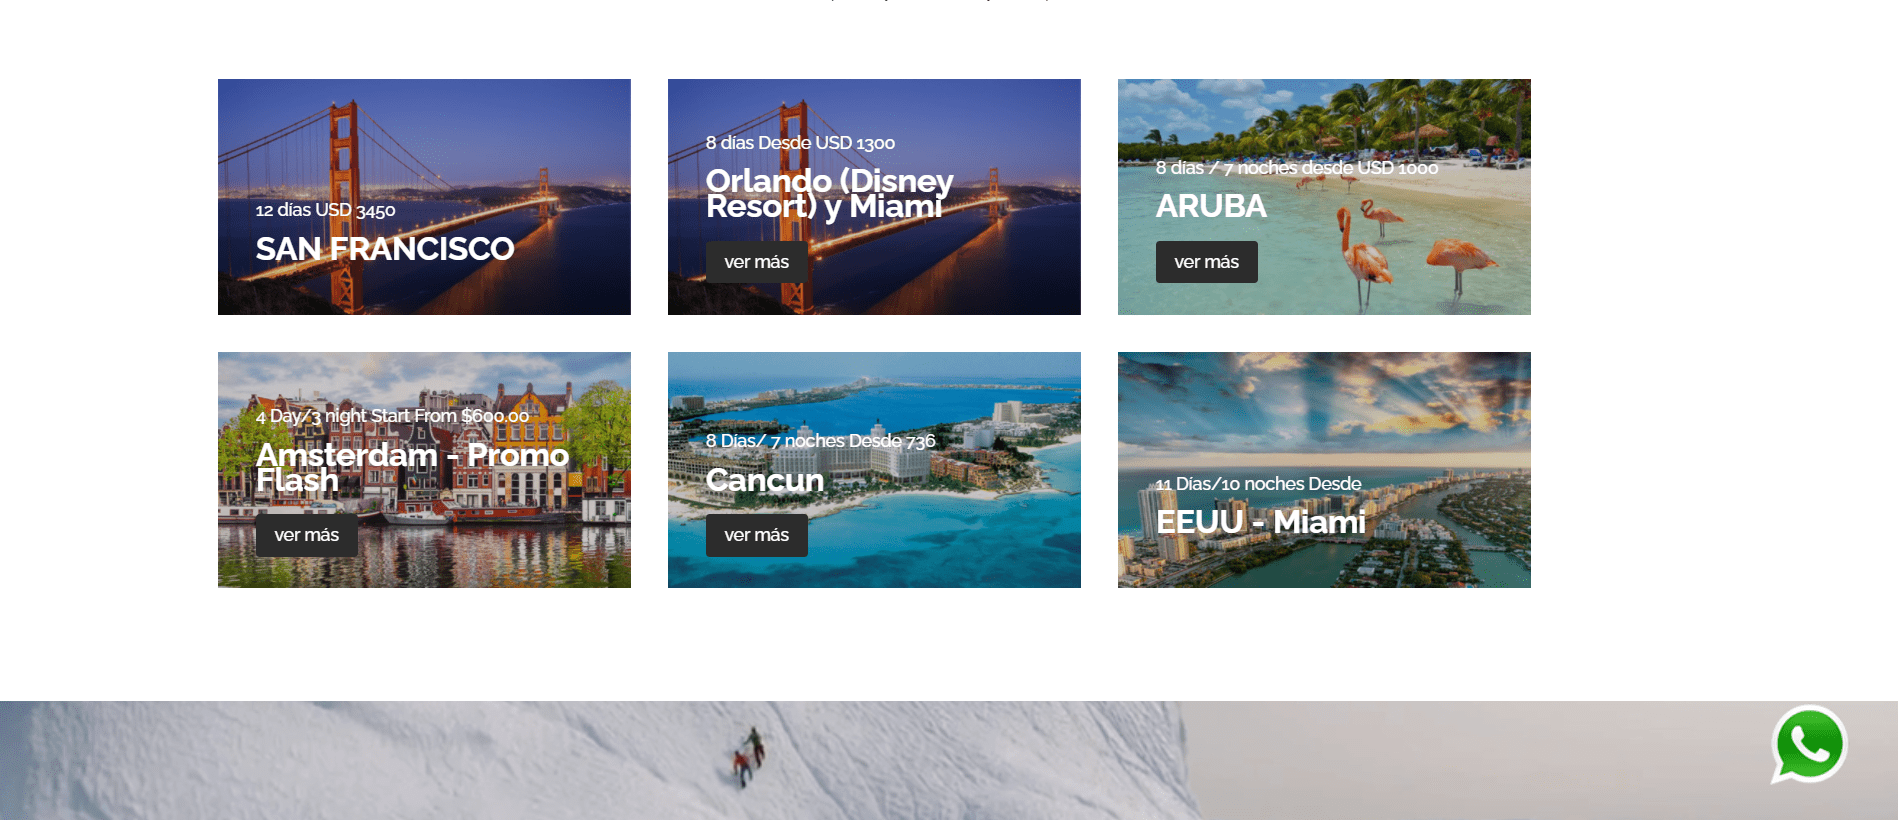Image resolution: width=1898 pixels, height=820 pixels.
Task: Open the WhatsApp chat icon
Action: pos(1809,745)
